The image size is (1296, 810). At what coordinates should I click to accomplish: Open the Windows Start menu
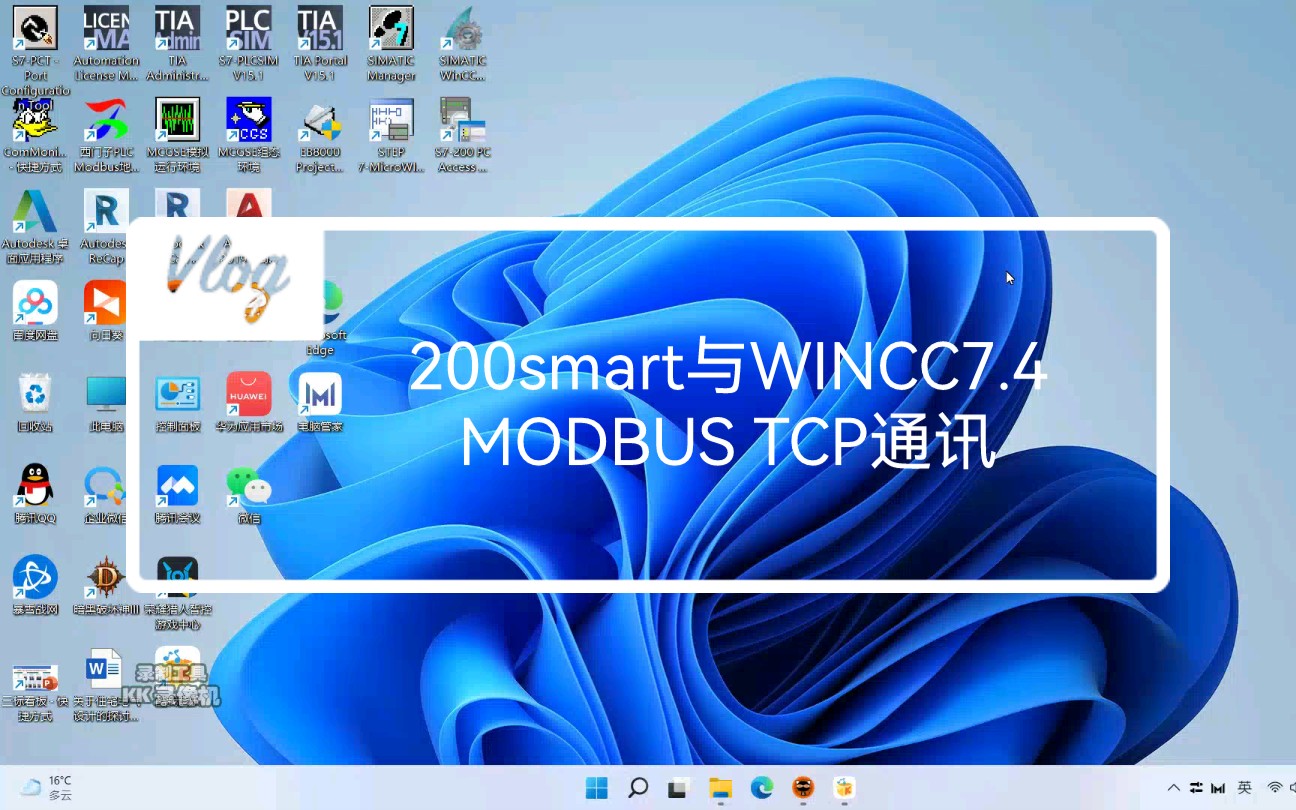597,788
